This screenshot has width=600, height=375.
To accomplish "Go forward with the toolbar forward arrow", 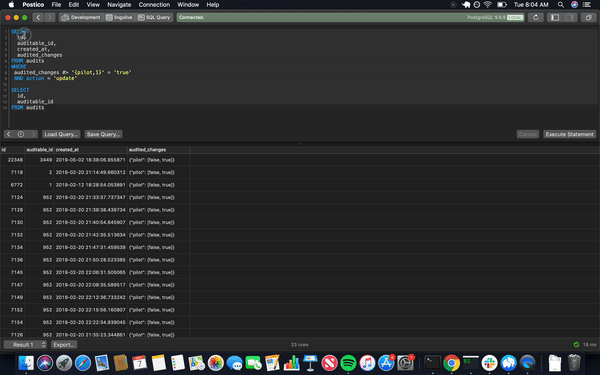I will coord(50,17).
